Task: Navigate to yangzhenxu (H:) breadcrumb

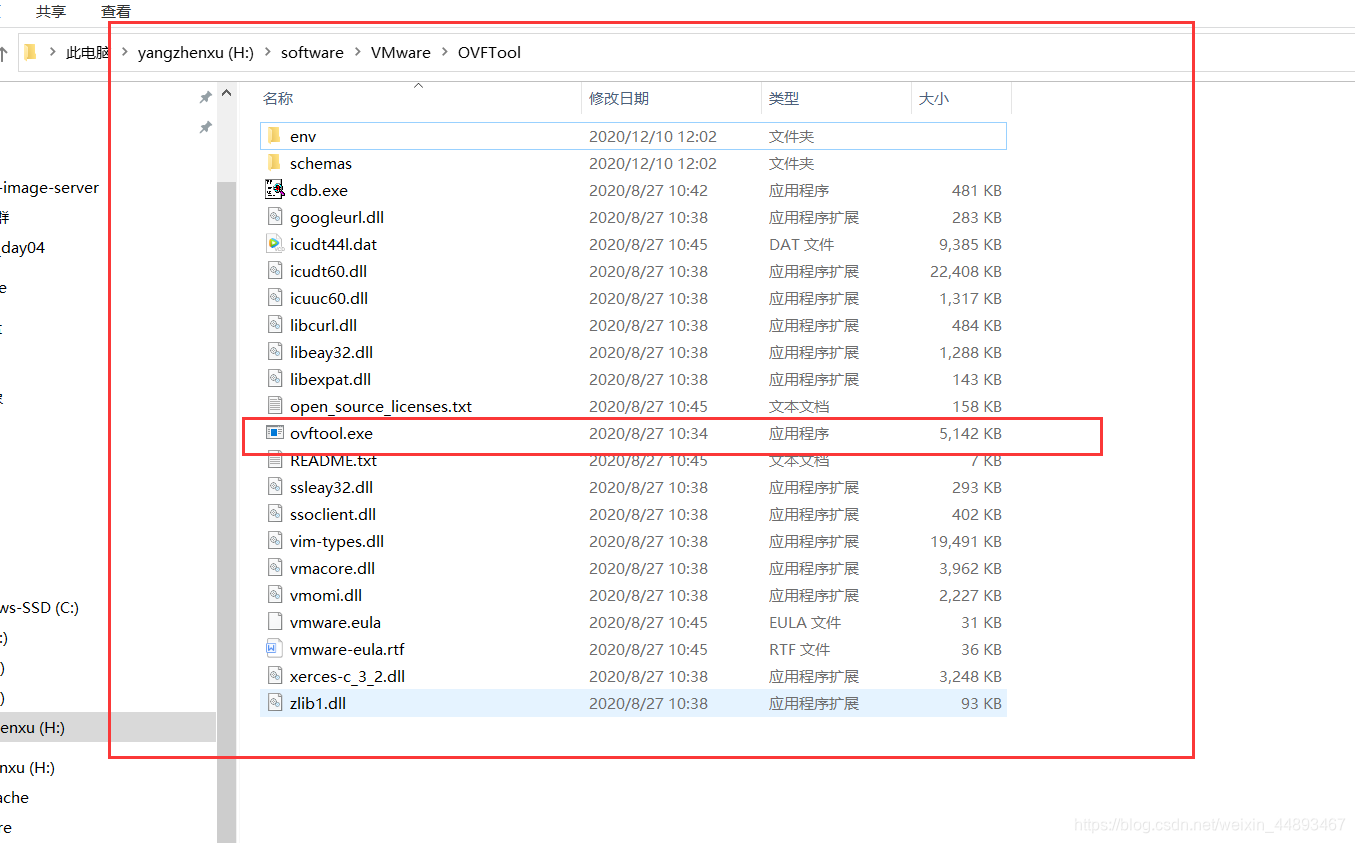Action: 196,52
